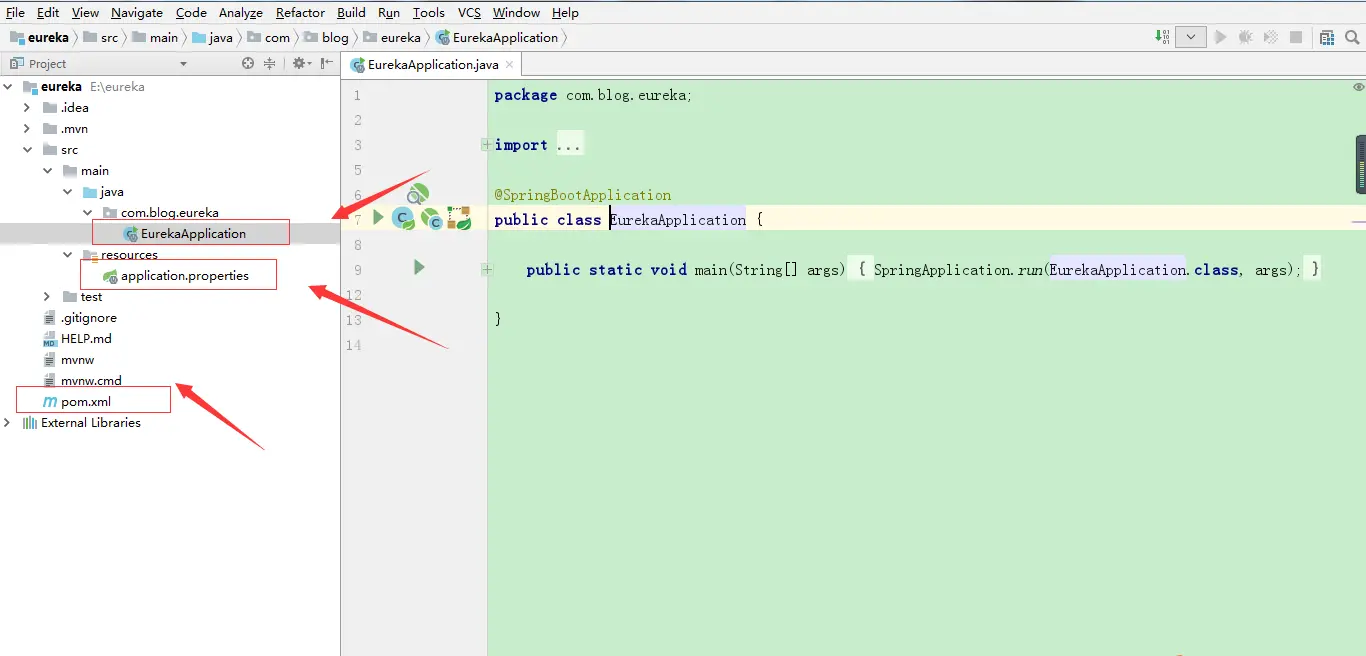Click the Spring bean with blue C gutter icon on line 7

coord(432,218)
